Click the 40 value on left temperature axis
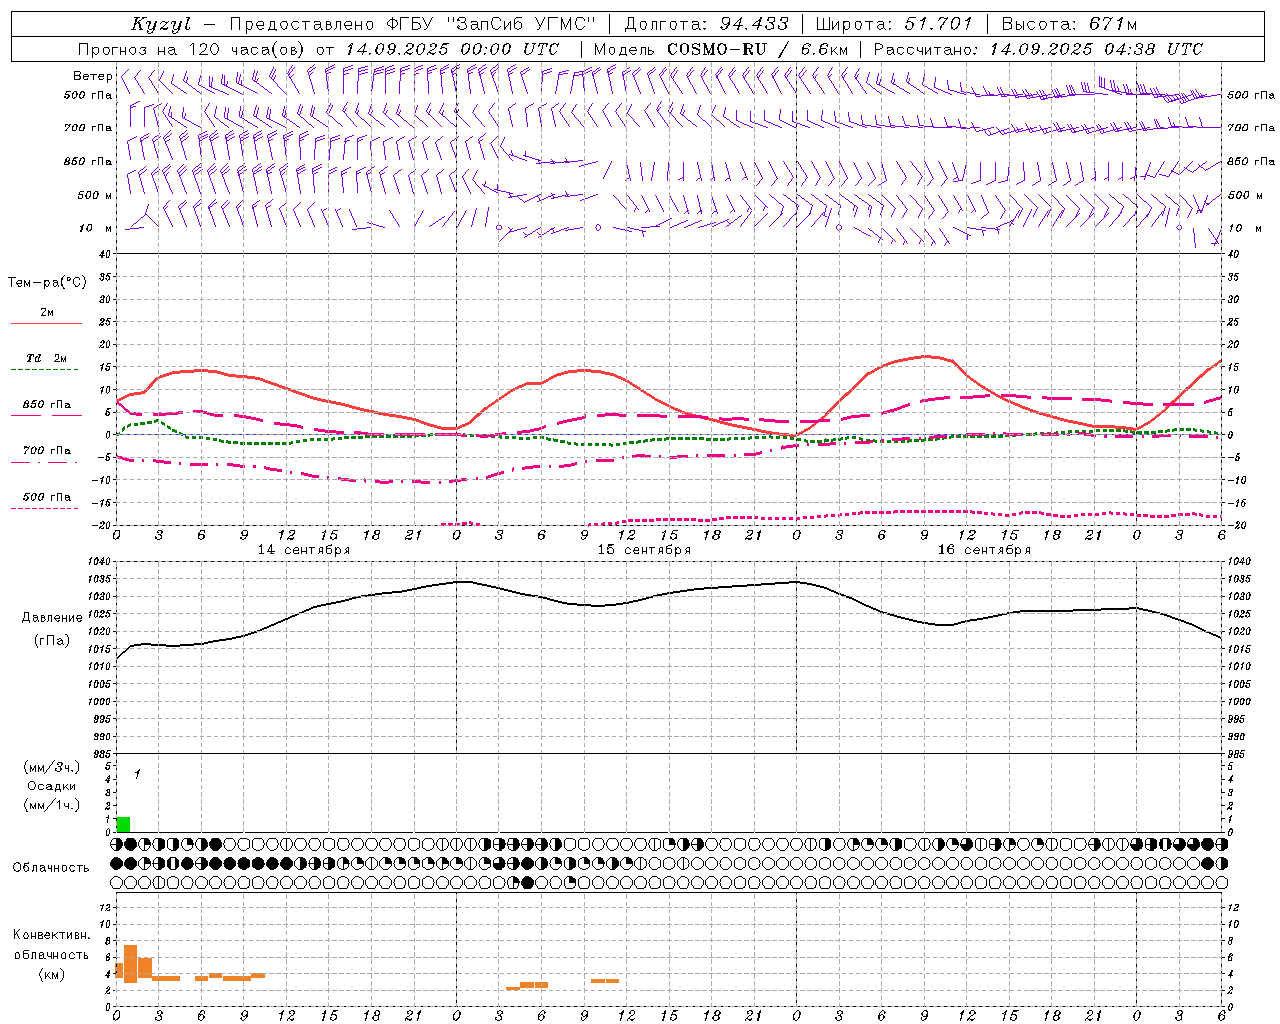This screenshot has height=1024, width=1280. (104, 254)
